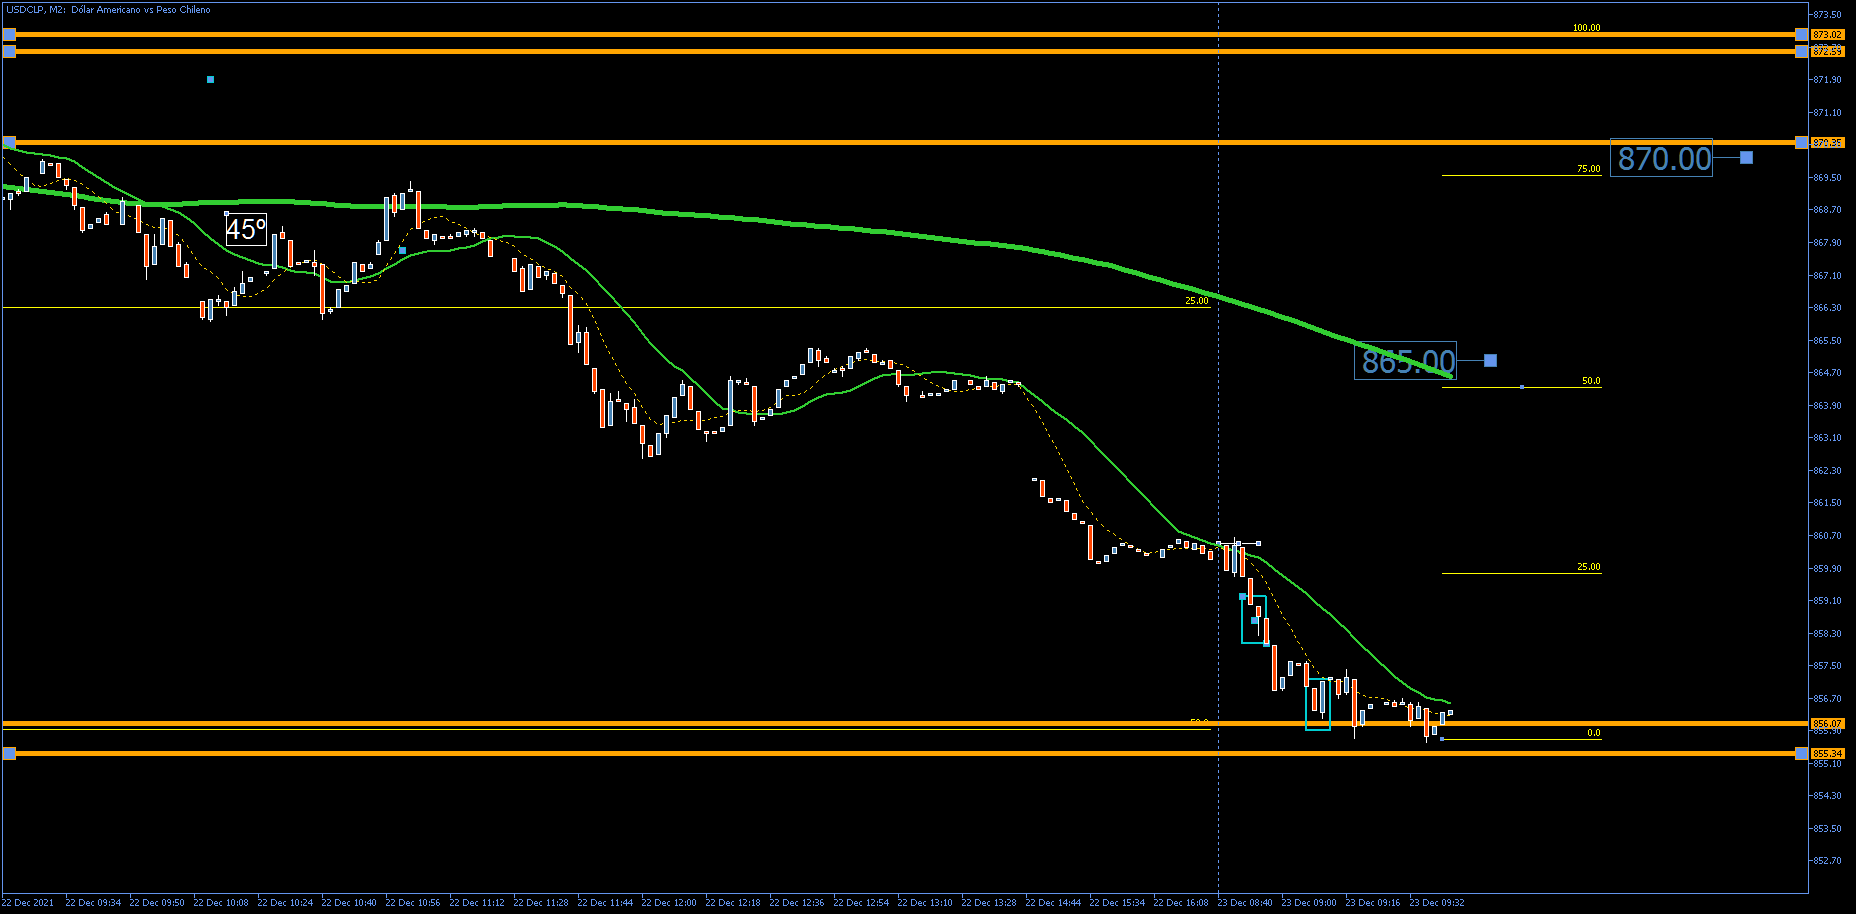The width and height of the screenshot is (1856, 914).
Task: Click the 22 Dec 15:34 time label
Action: (x=1117, y=903)
